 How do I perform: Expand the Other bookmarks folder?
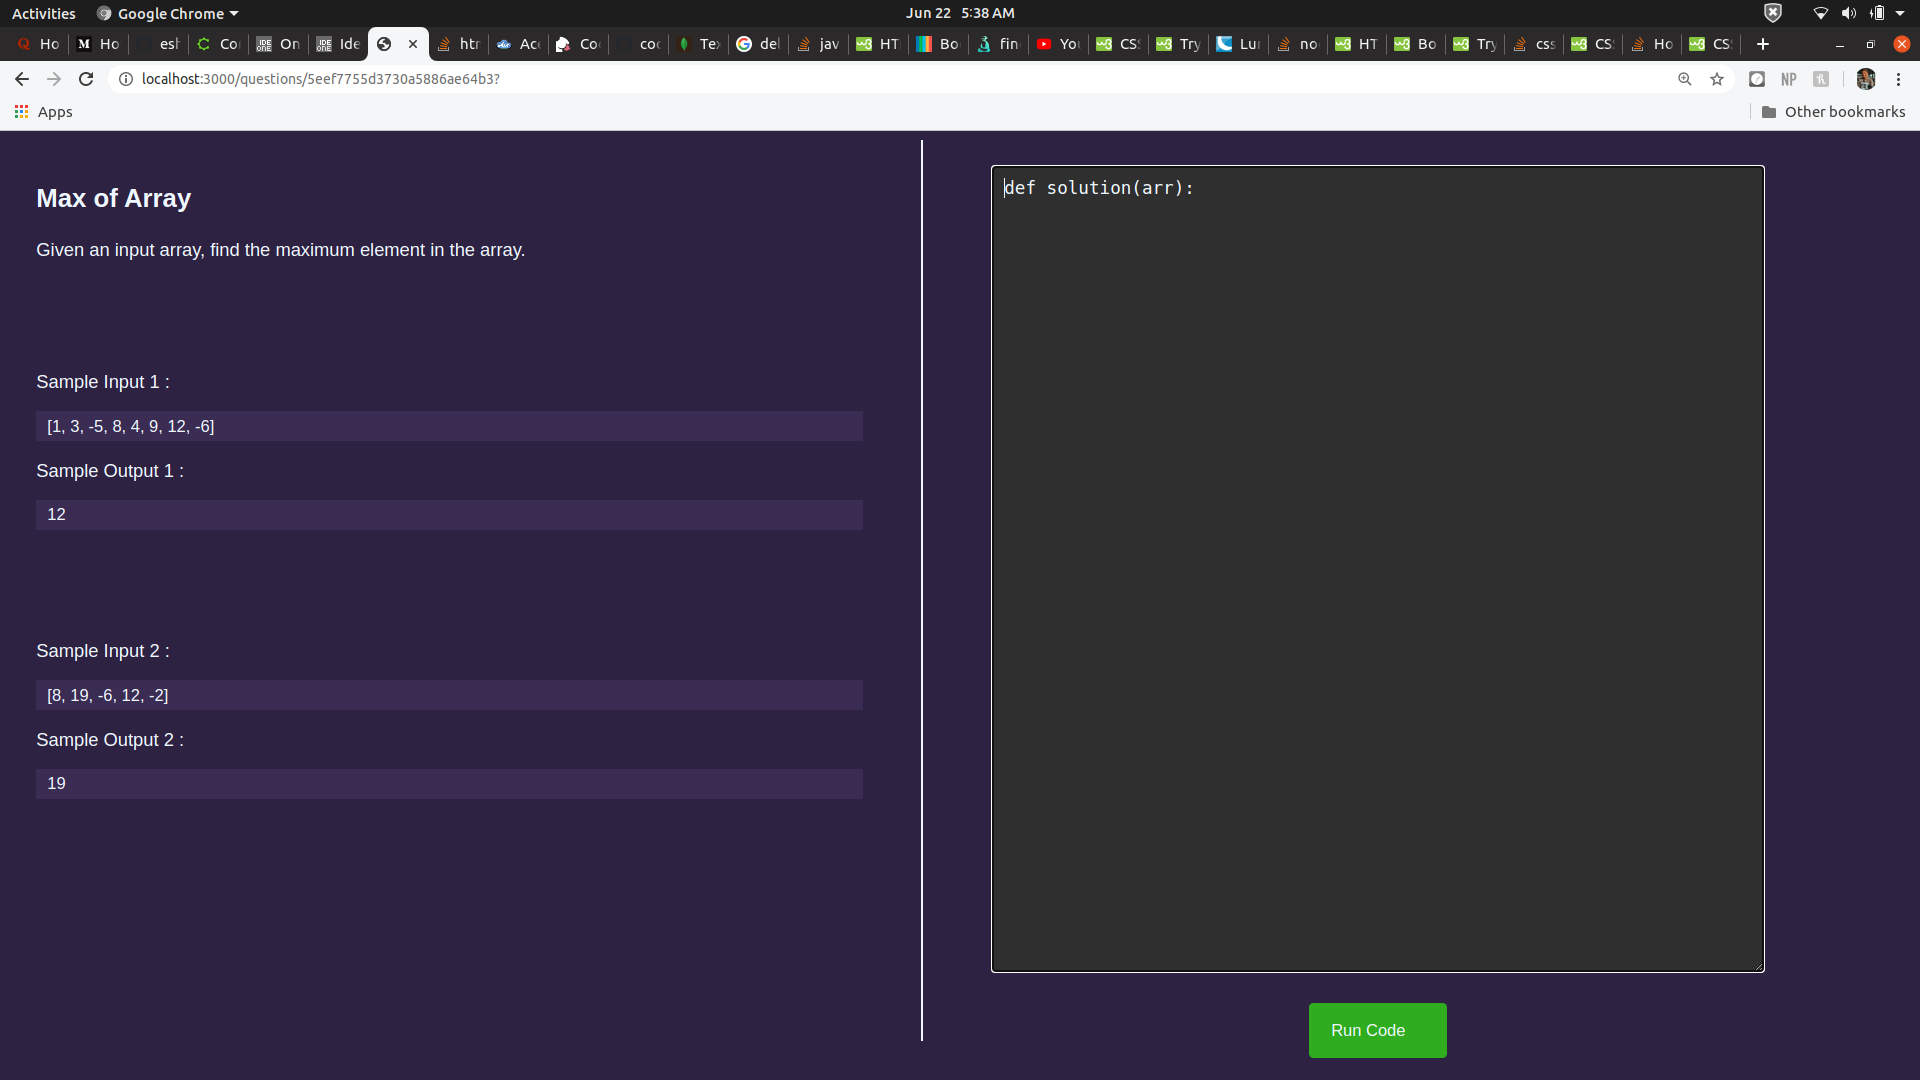click(x=1834, y=112)
